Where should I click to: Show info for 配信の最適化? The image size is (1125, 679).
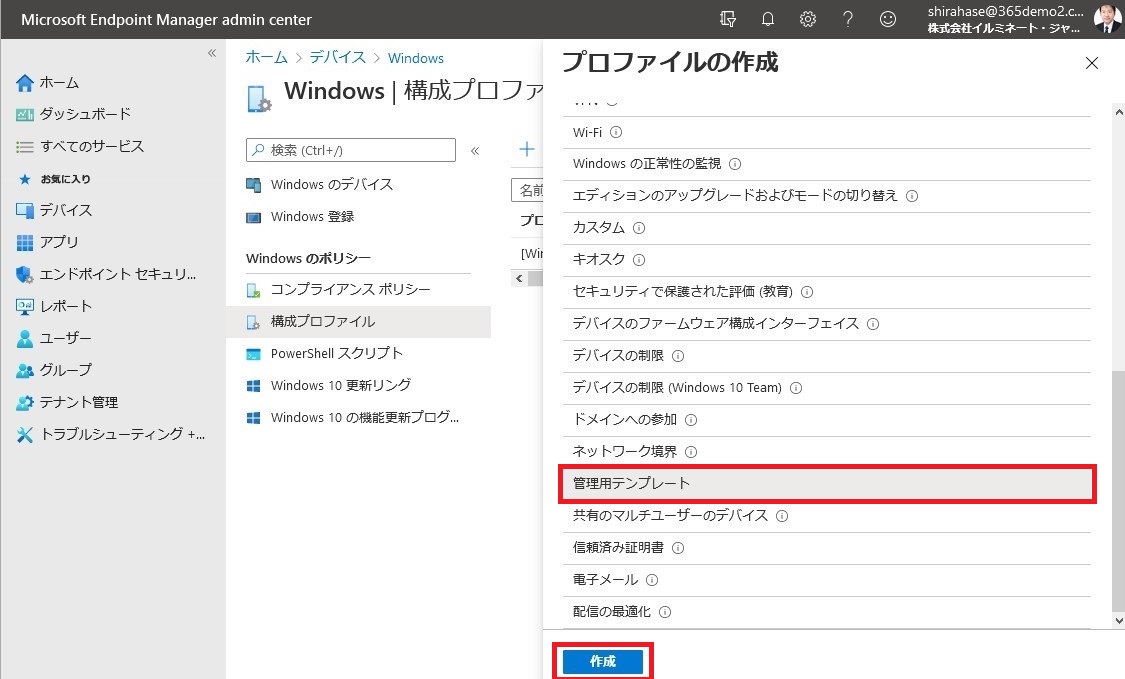click(664, 612)
